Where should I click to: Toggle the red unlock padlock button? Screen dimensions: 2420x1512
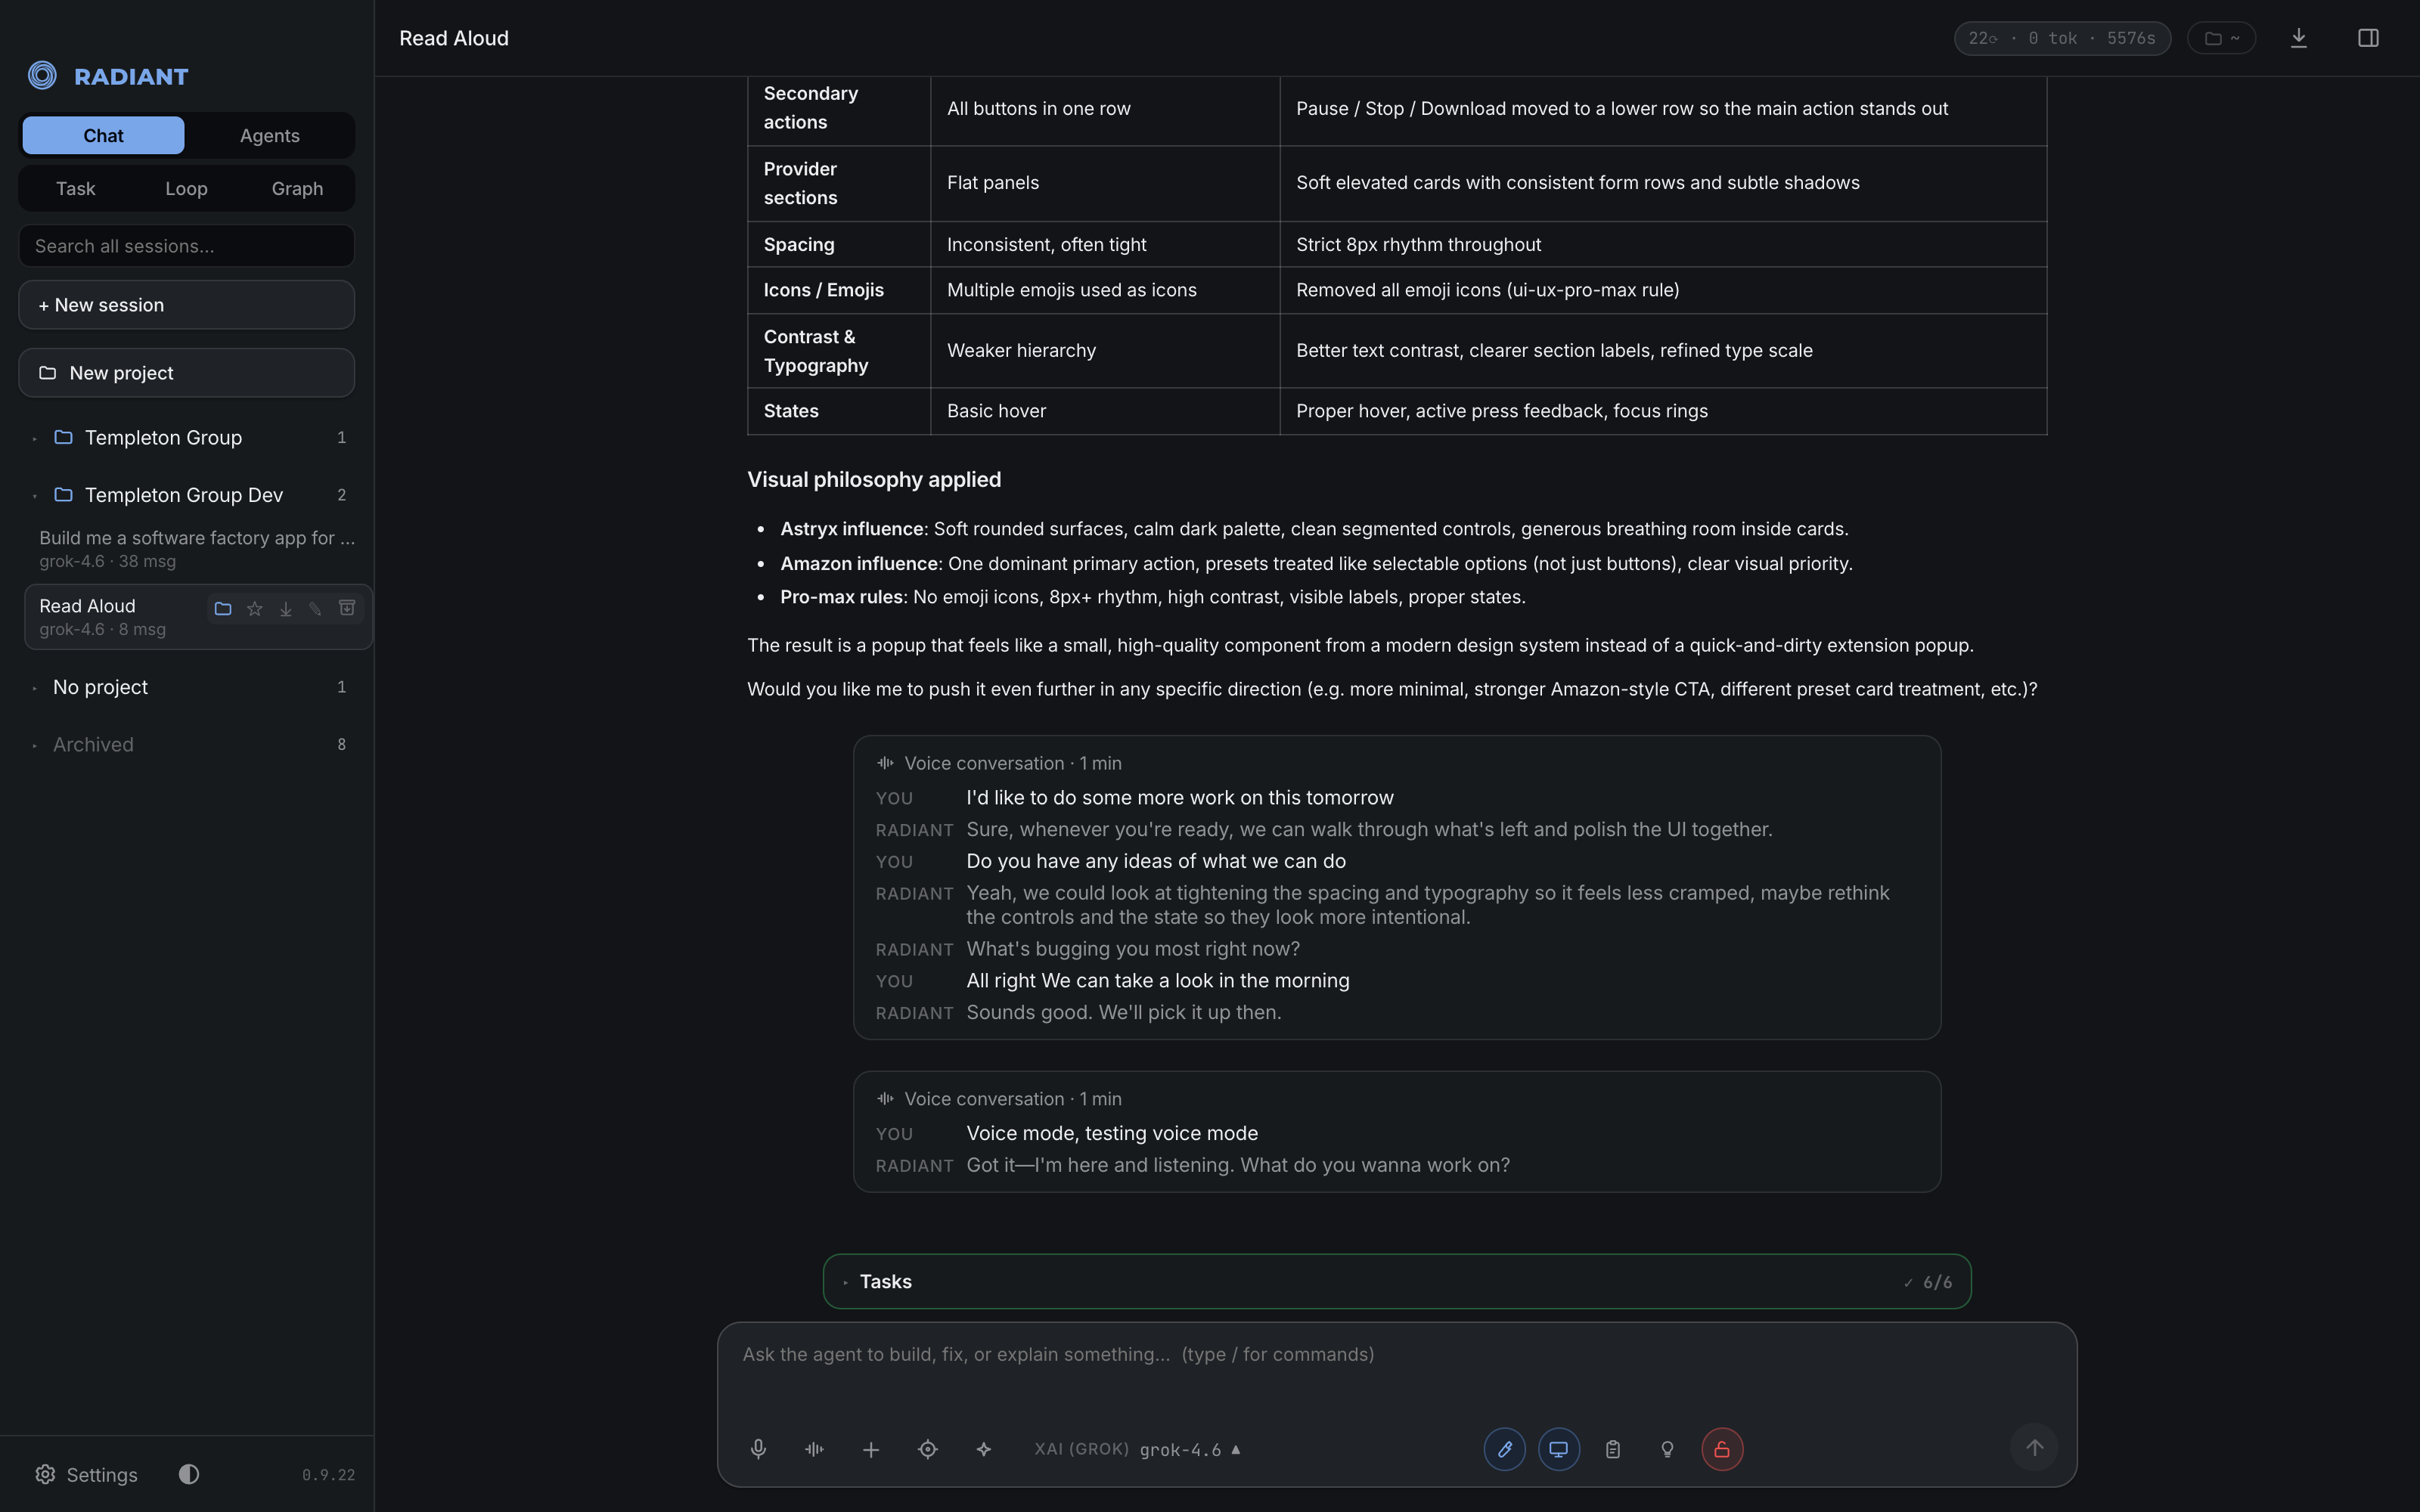[x=1722, y=1449]
